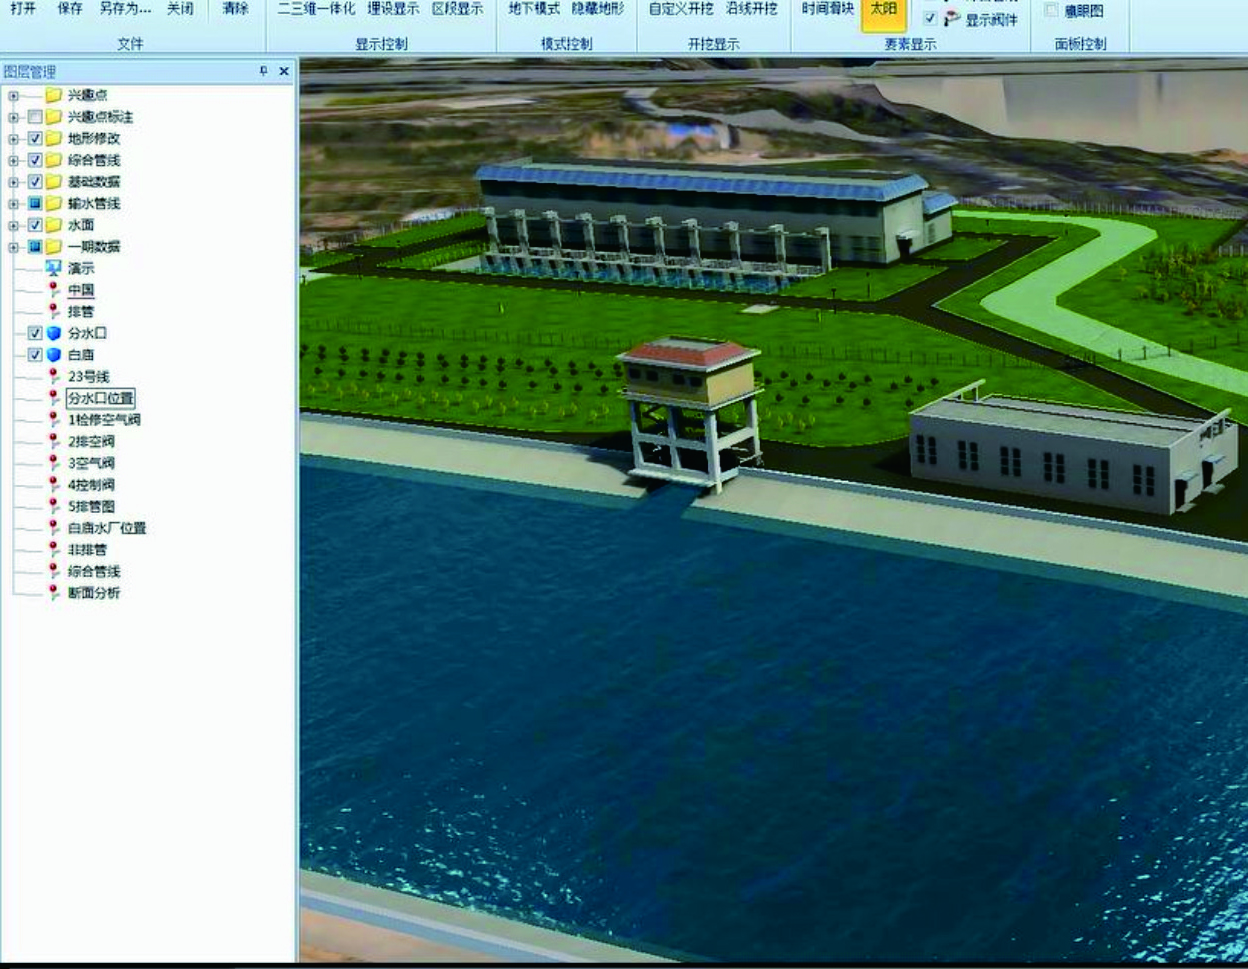Image resolution: width=1248 pixels, height=969 pixels.
Task: Expand the 一期数据 folder node
Action: click(x=13, y=247)
